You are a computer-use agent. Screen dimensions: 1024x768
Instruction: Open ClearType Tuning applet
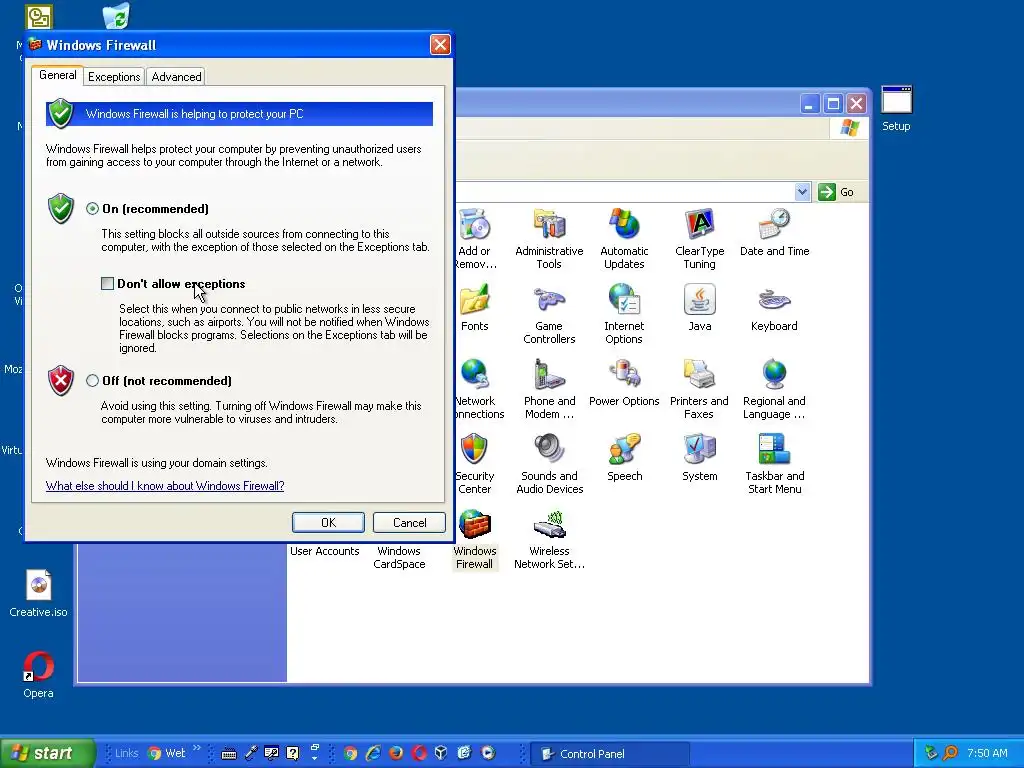699,239
